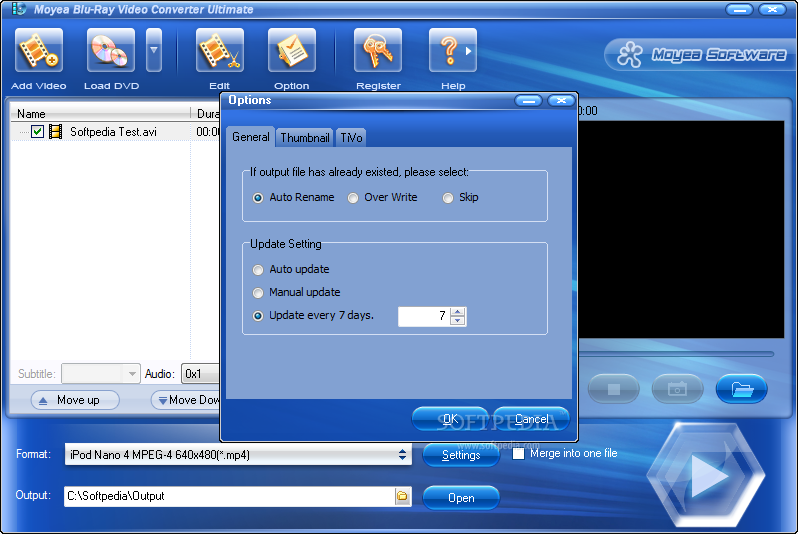Switch to the Thumbnail tab
This screenshot has height=534, width=798.
(305, 138)
